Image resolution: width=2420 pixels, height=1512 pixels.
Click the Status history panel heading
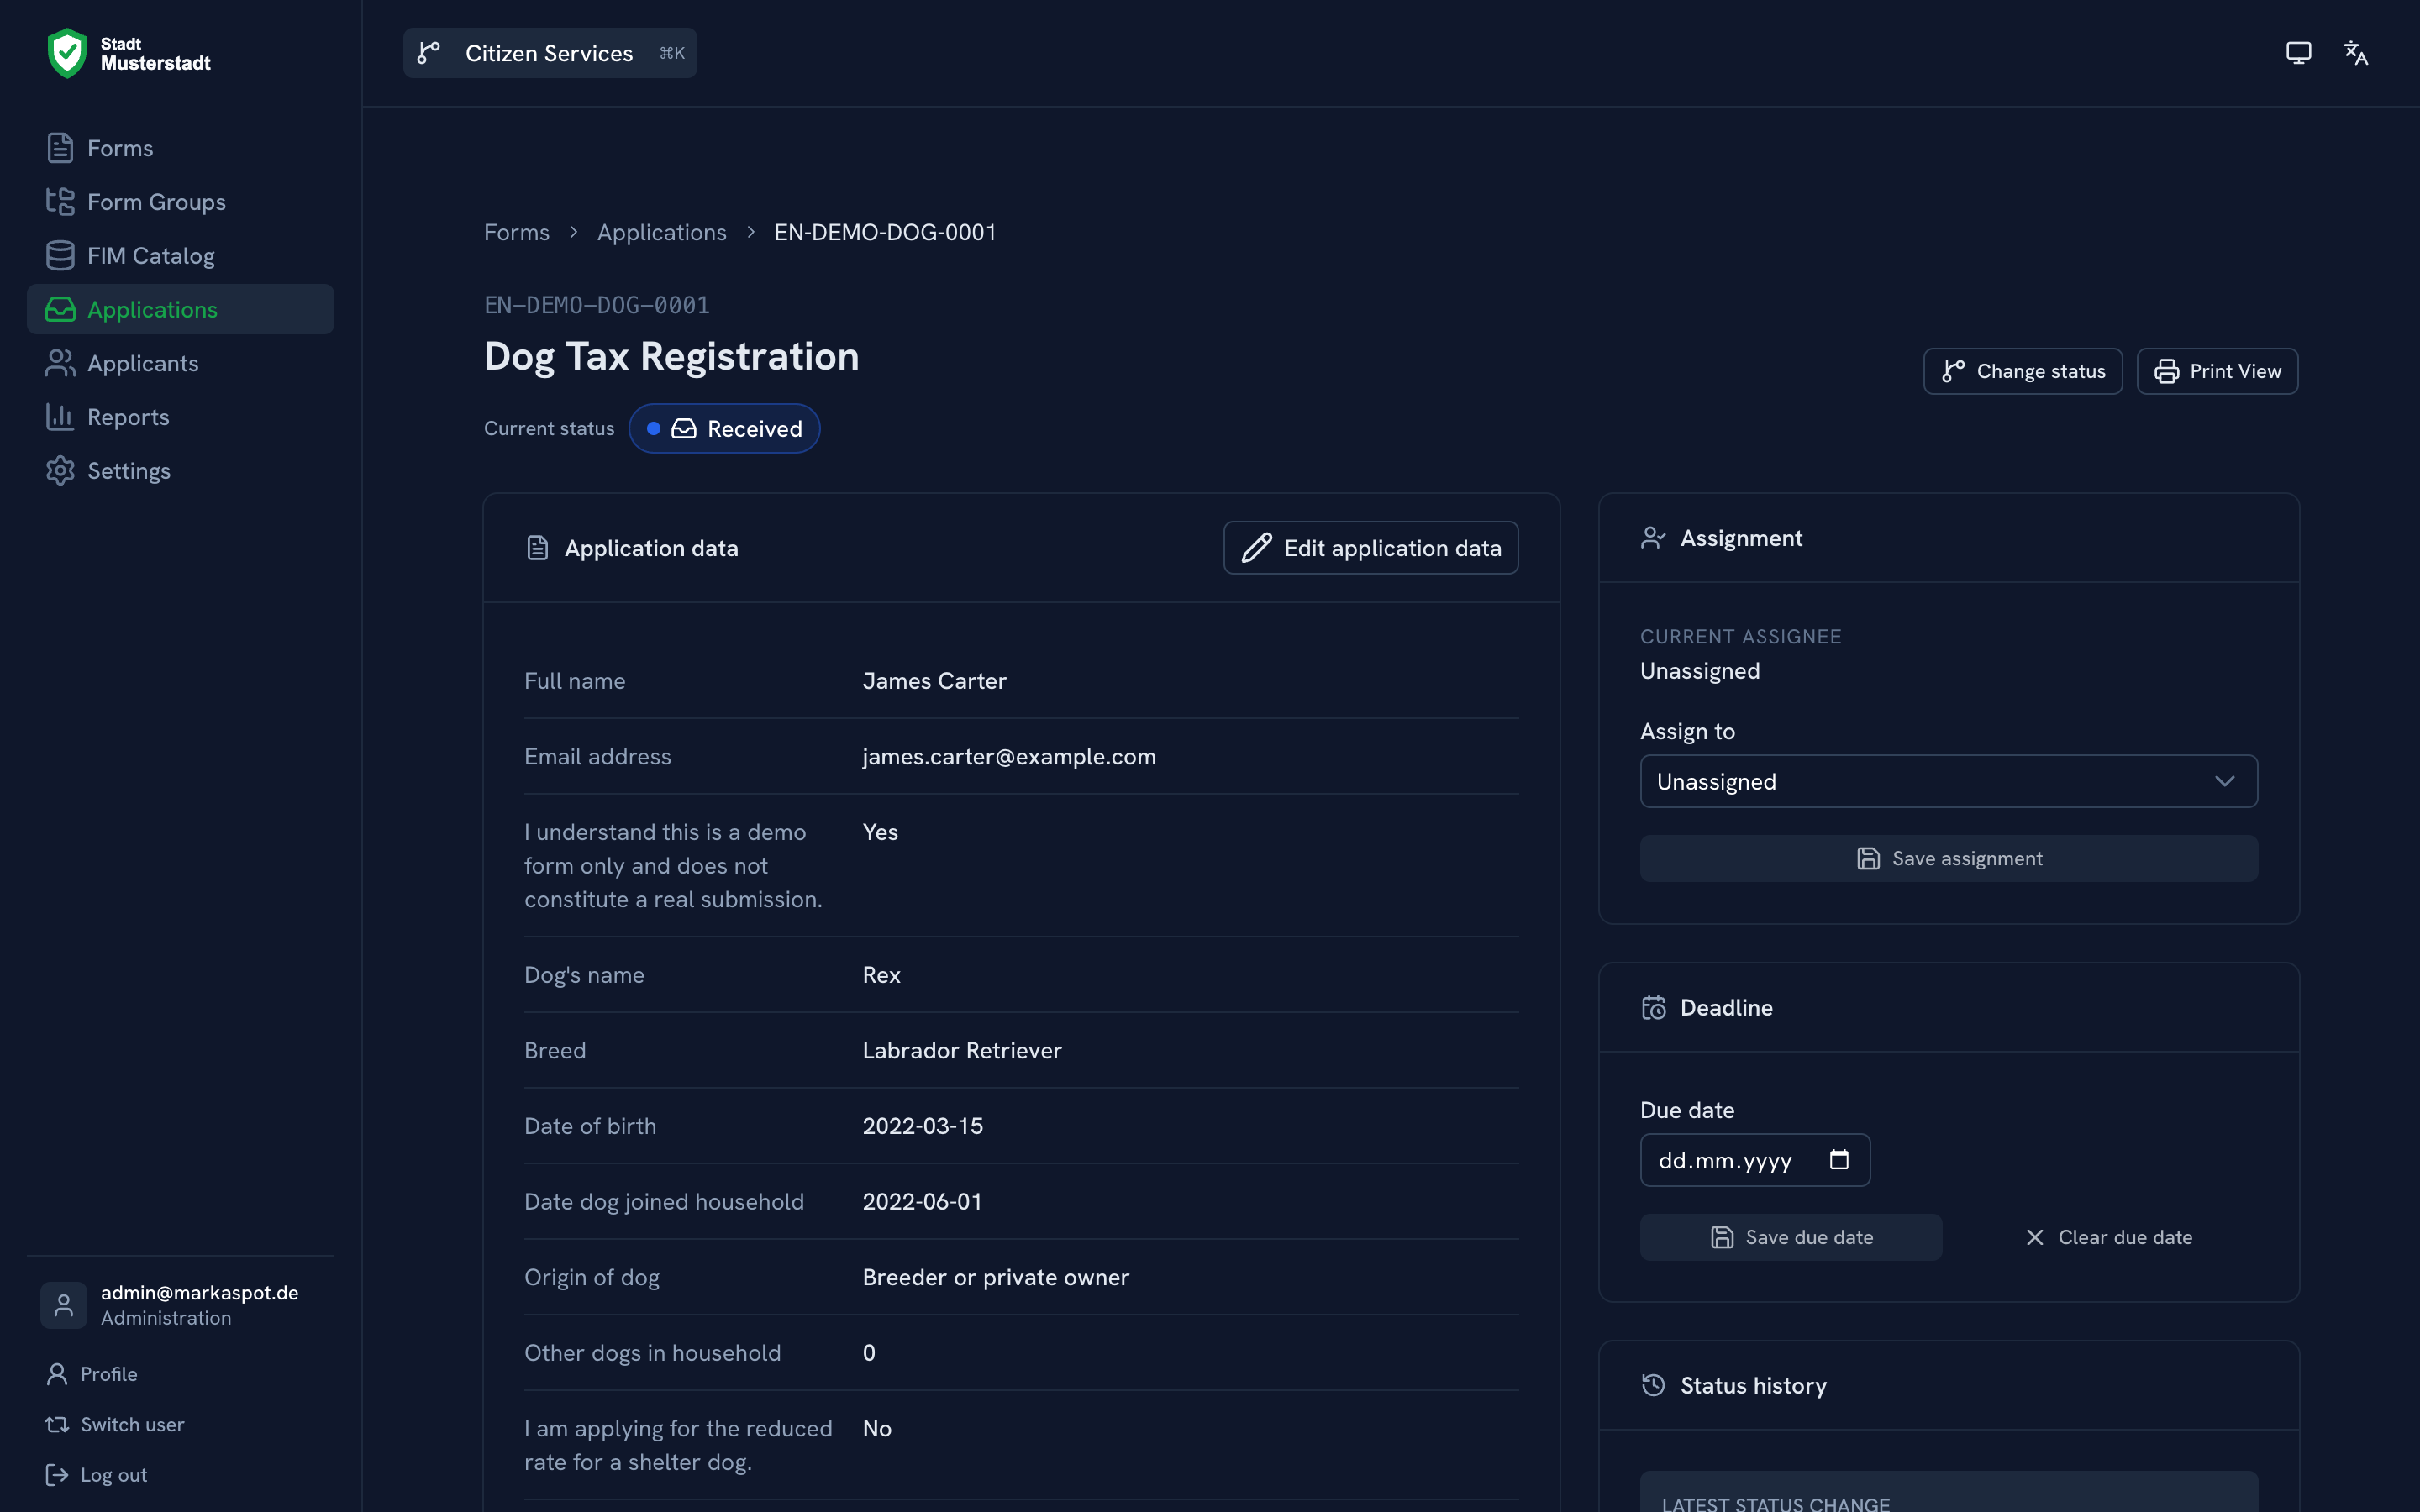pos(1753,1385)
